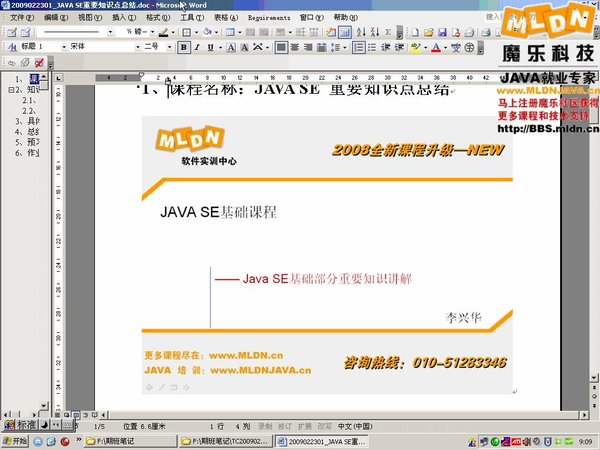
Task: Open the 插入 (Insert) menu
Action: click(124, 18)
